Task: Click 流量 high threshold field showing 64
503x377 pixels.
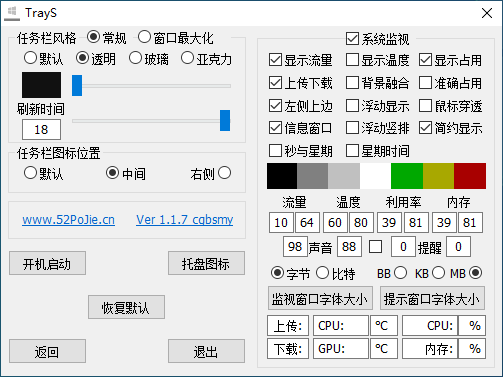Action: pos(307,222)
